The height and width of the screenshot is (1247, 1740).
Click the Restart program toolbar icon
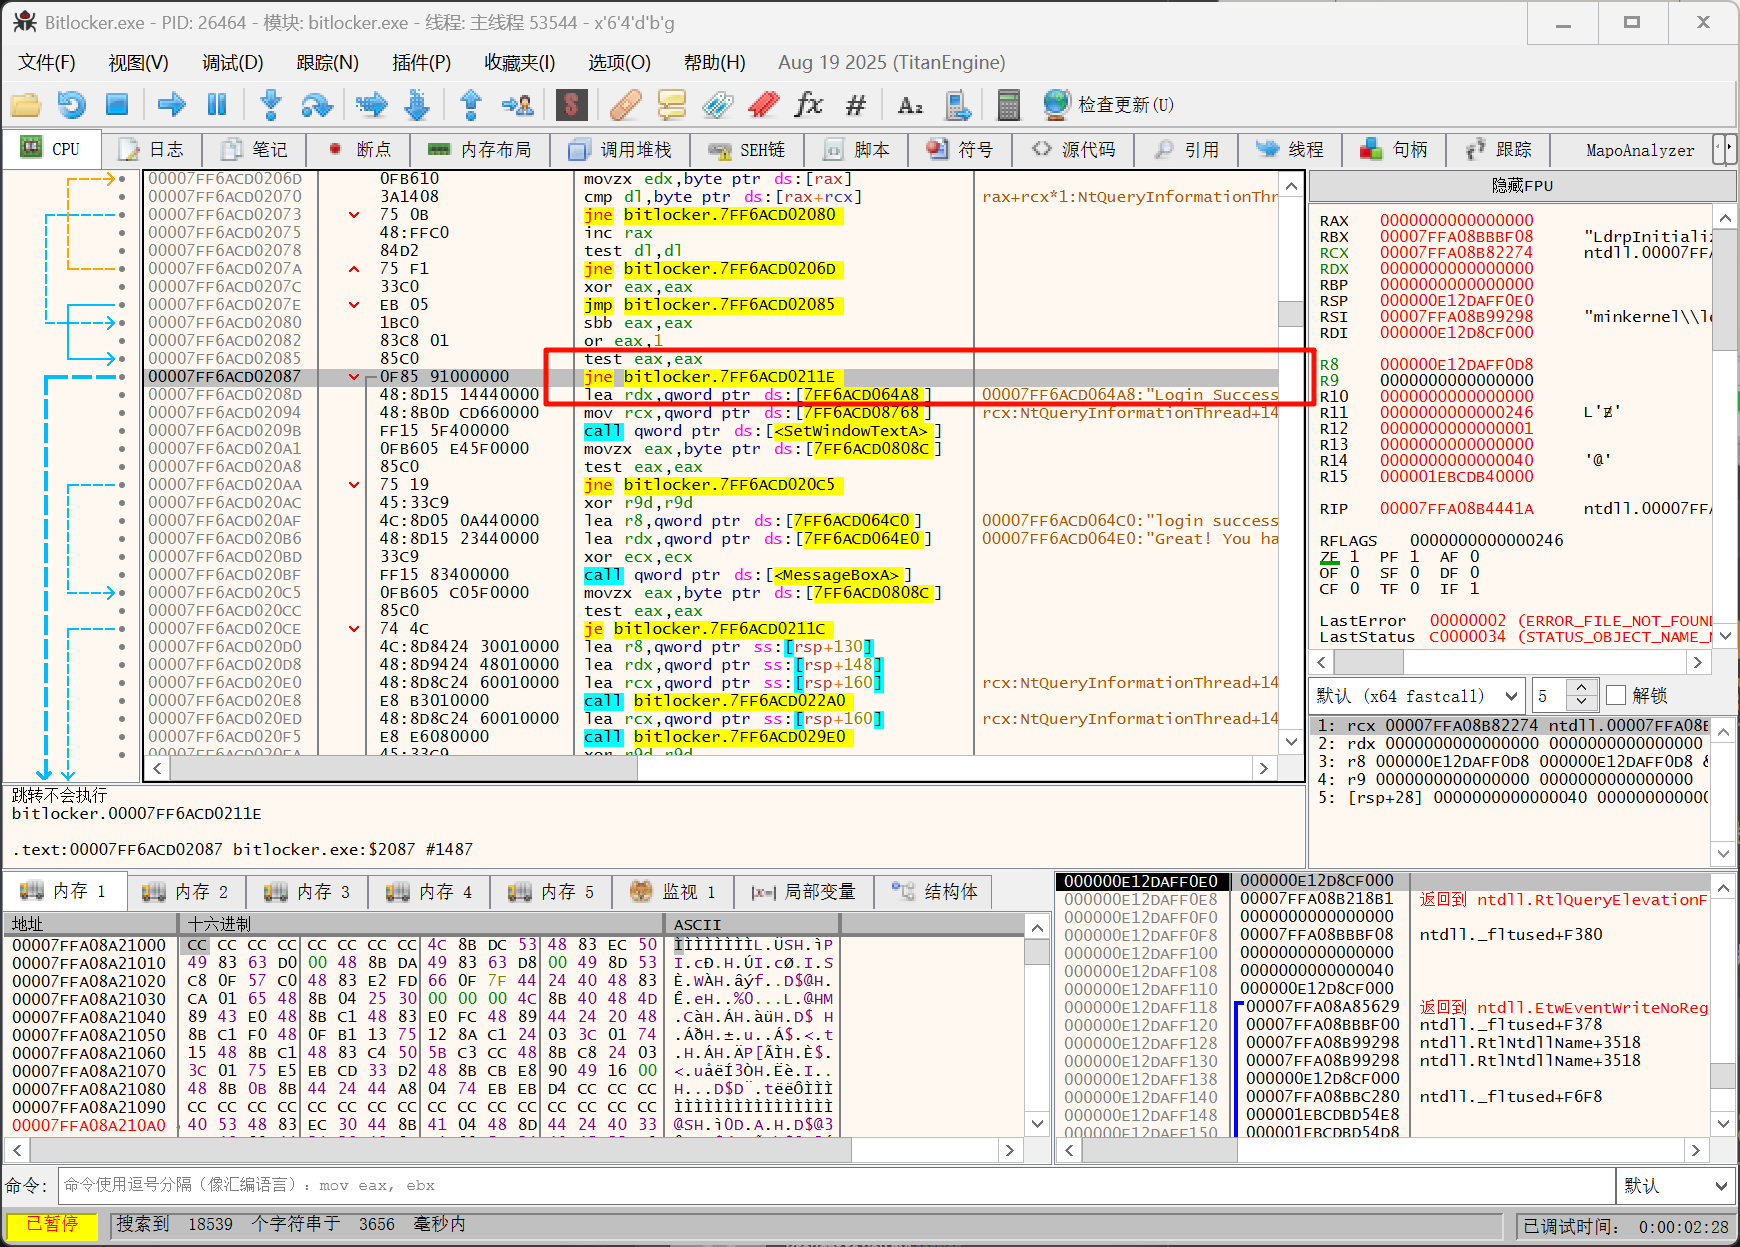click(71, 104)
